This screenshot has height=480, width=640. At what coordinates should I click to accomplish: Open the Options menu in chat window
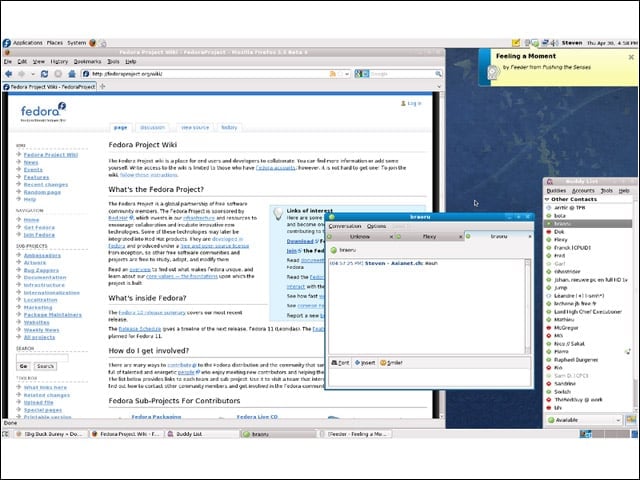click(376, 226)
